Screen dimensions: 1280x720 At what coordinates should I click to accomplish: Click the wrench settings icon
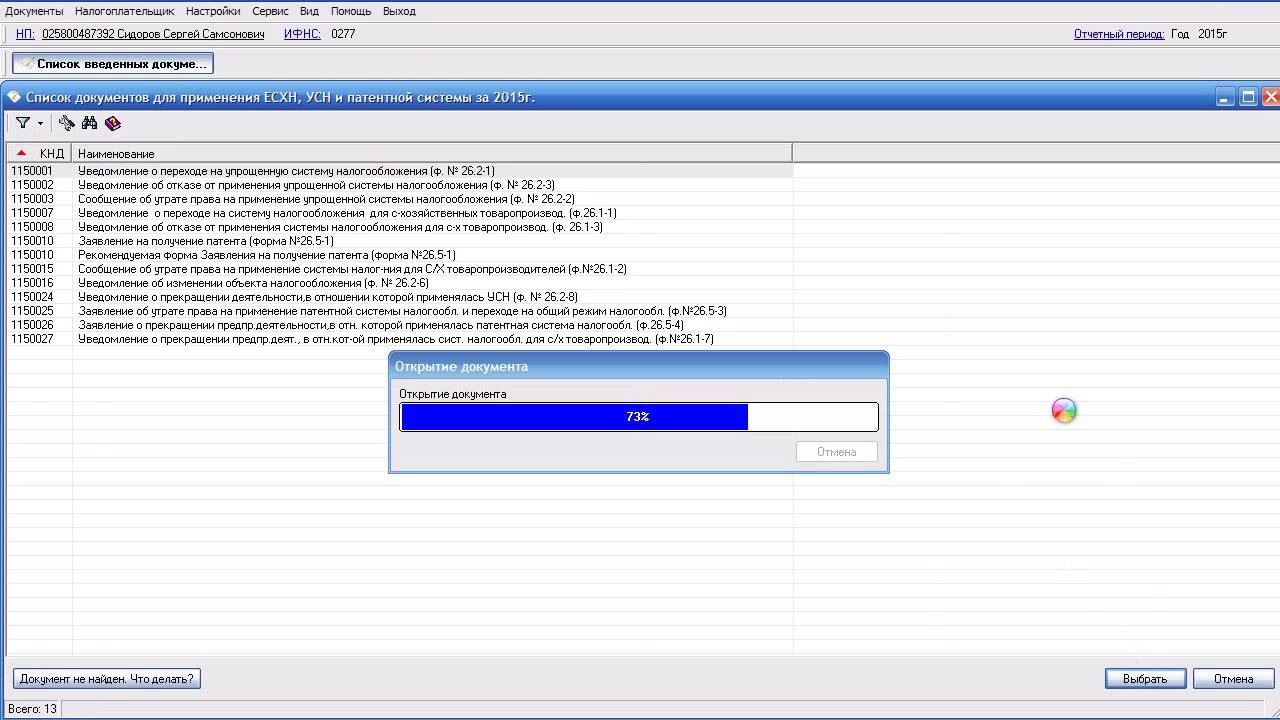(x=67, y=123)
